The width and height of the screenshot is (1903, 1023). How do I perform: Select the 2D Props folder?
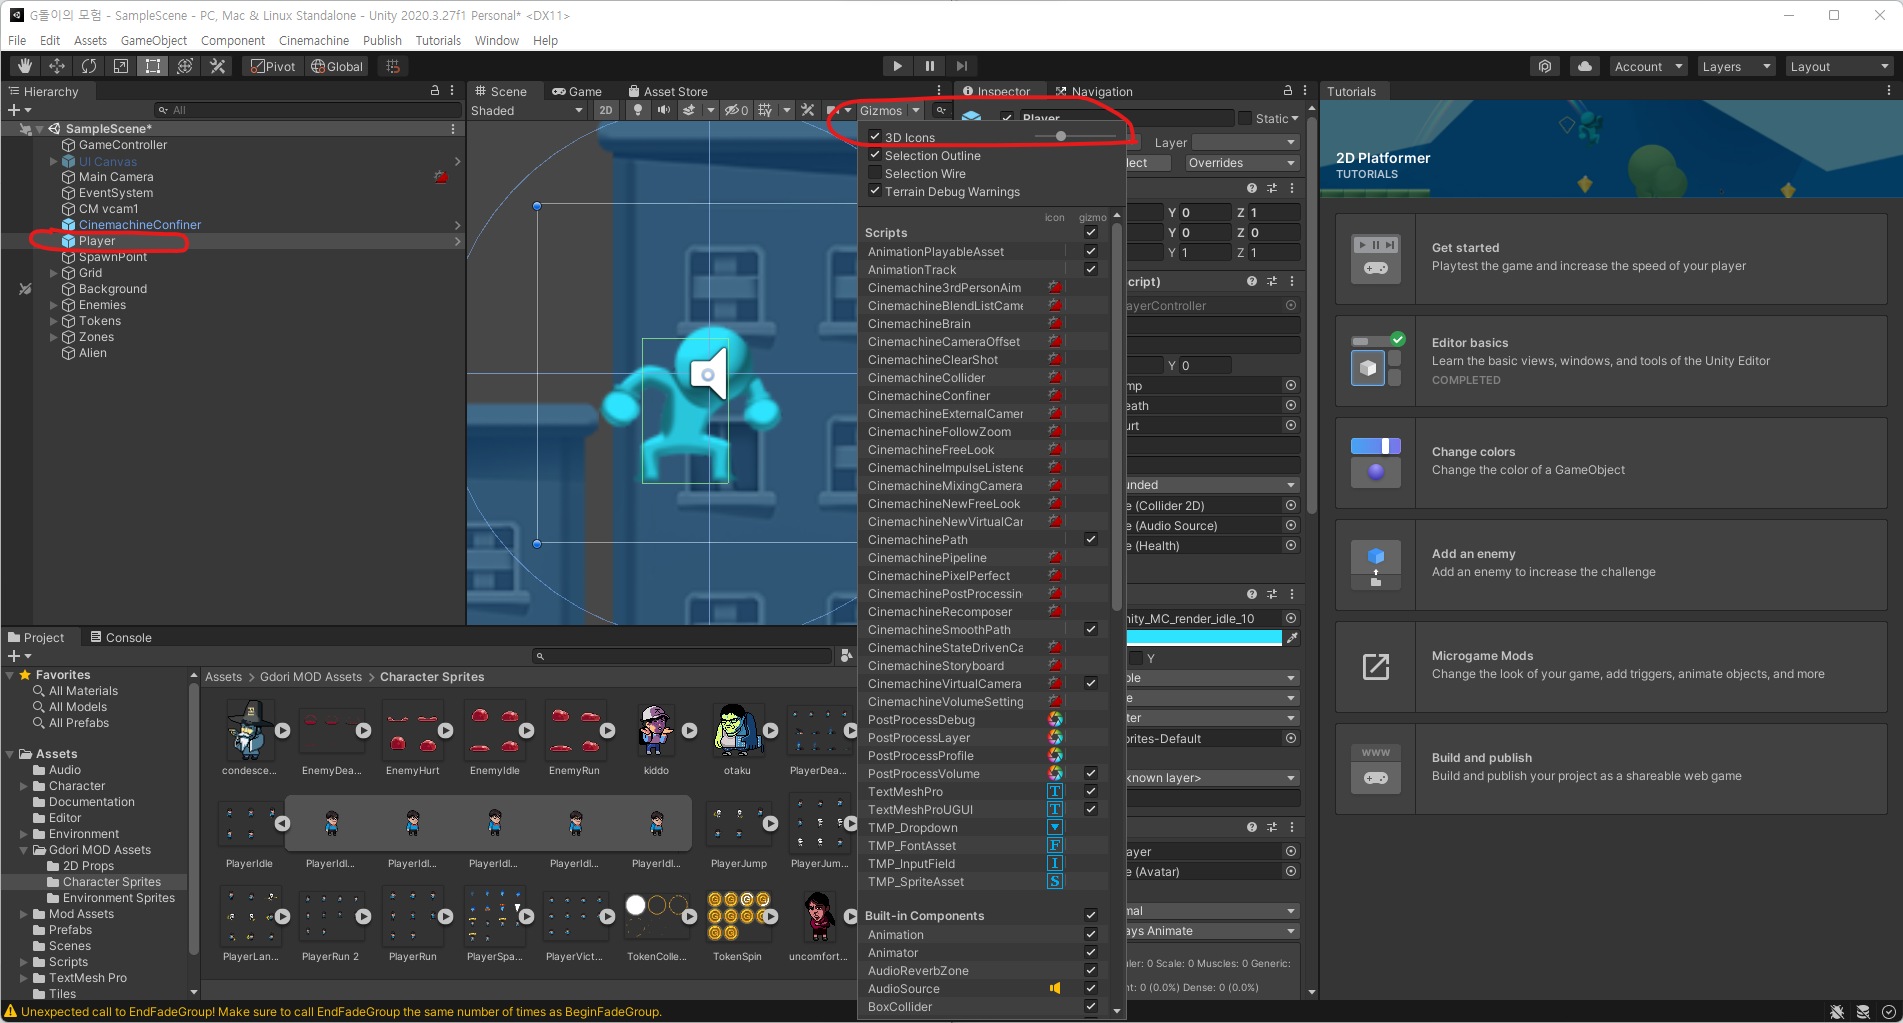coord(88,866)
